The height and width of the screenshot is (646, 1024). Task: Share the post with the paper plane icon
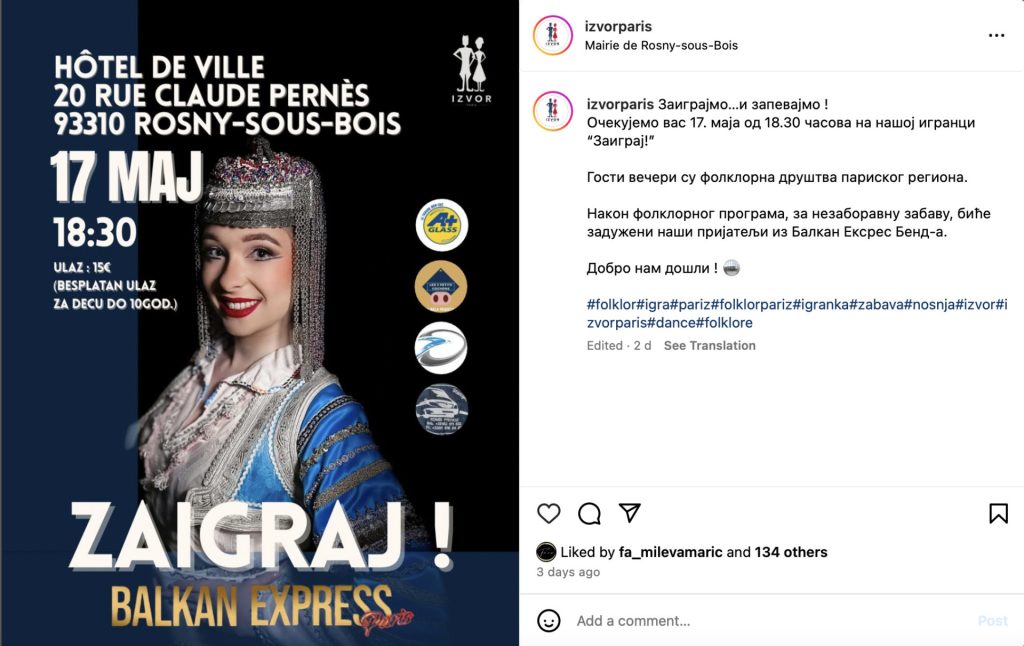pos(630,513)
